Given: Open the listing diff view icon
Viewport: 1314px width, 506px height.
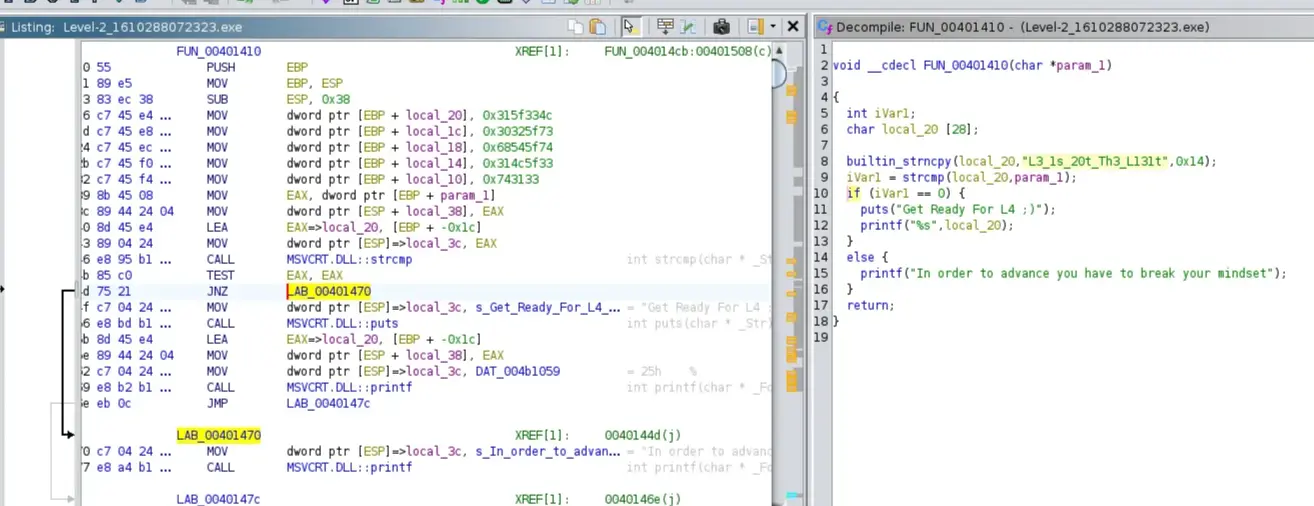Looking at the screenshot, I should click(x=688, y=27).
